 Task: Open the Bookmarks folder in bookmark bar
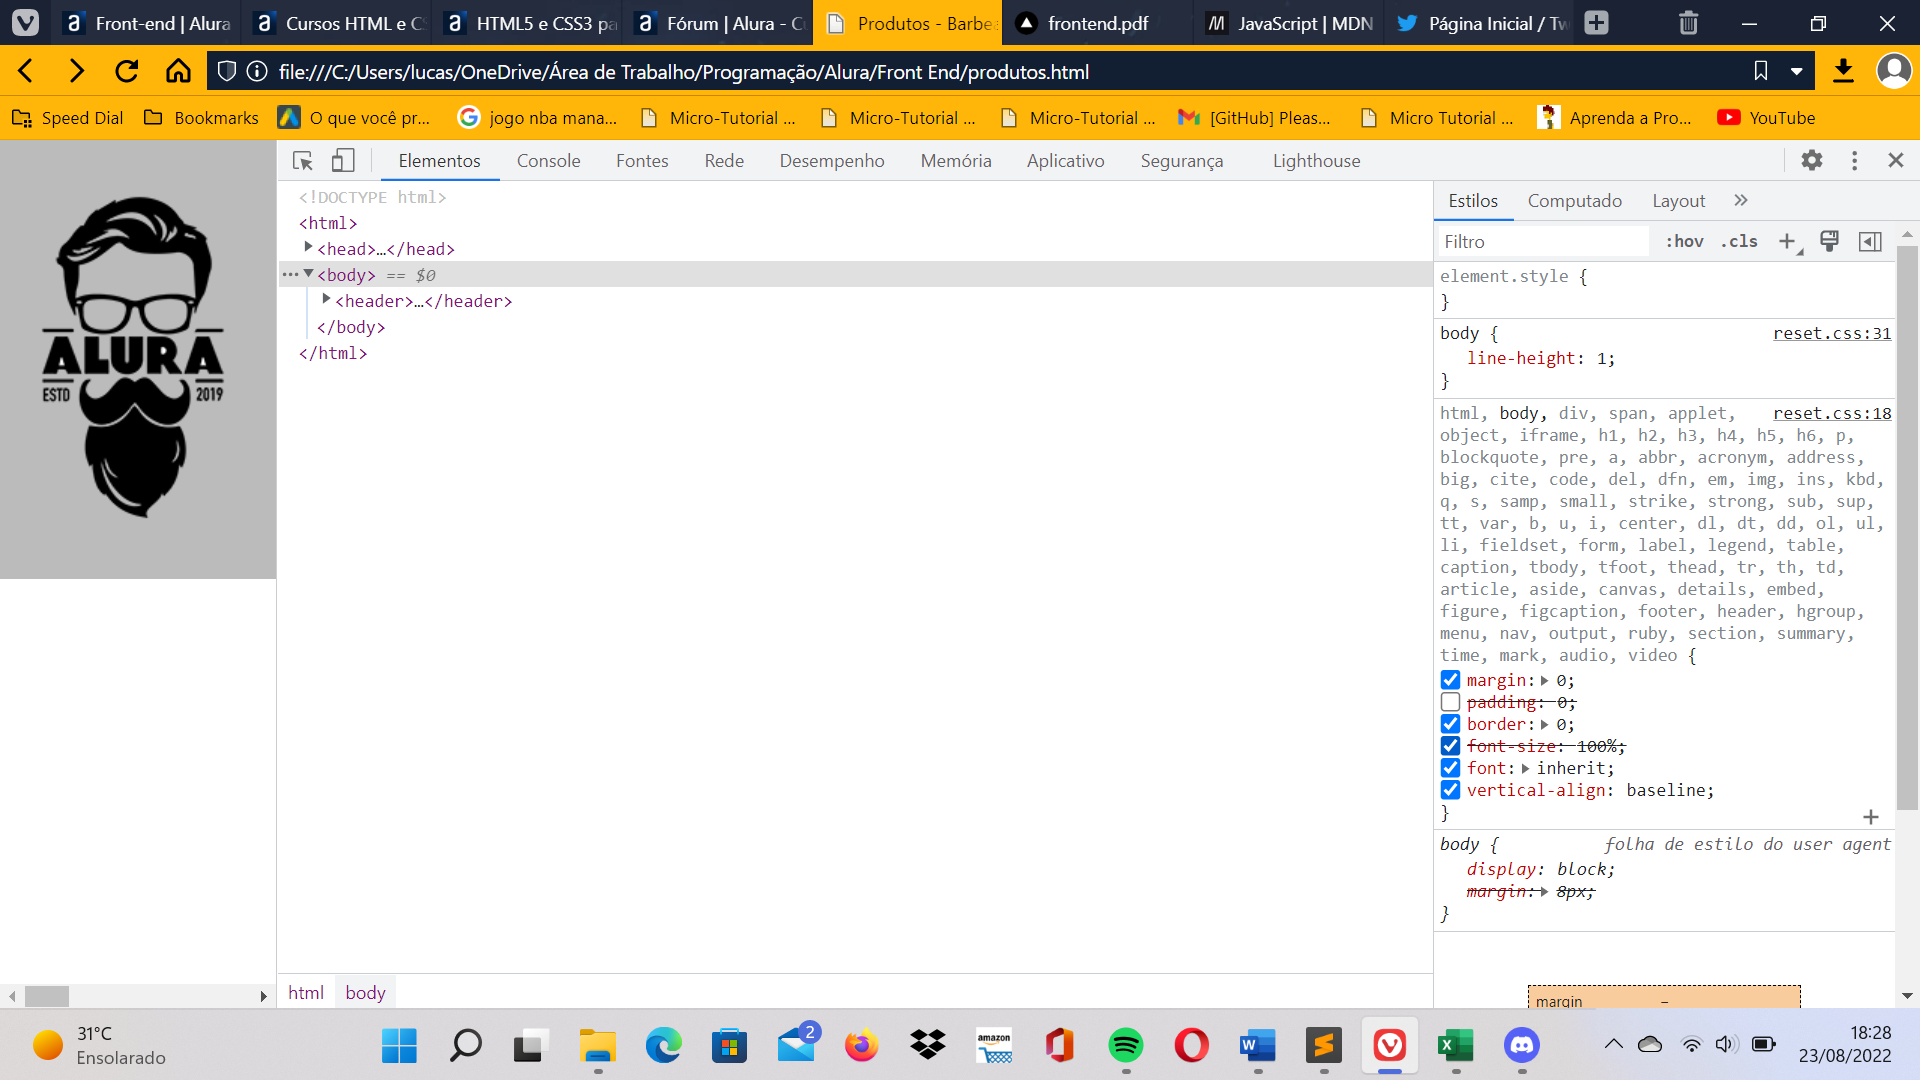(201, 118)
